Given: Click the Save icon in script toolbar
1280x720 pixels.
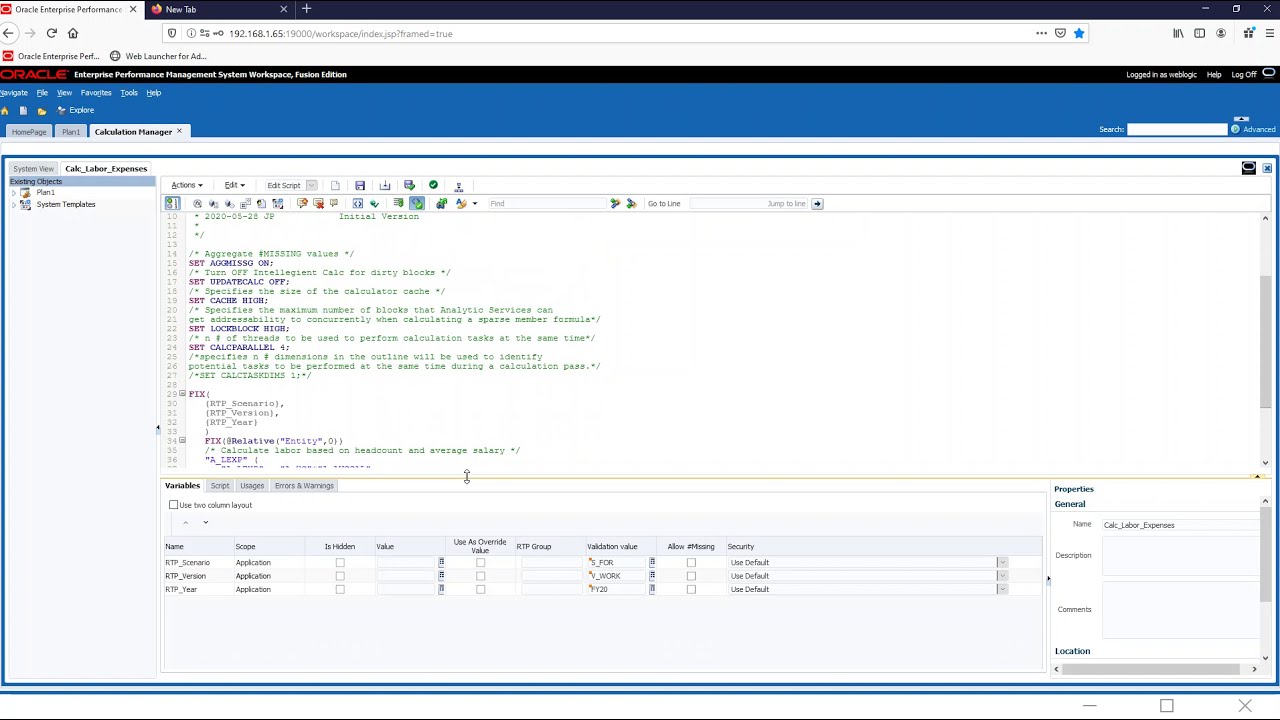Looking at the screenshot, I should 360,185.
